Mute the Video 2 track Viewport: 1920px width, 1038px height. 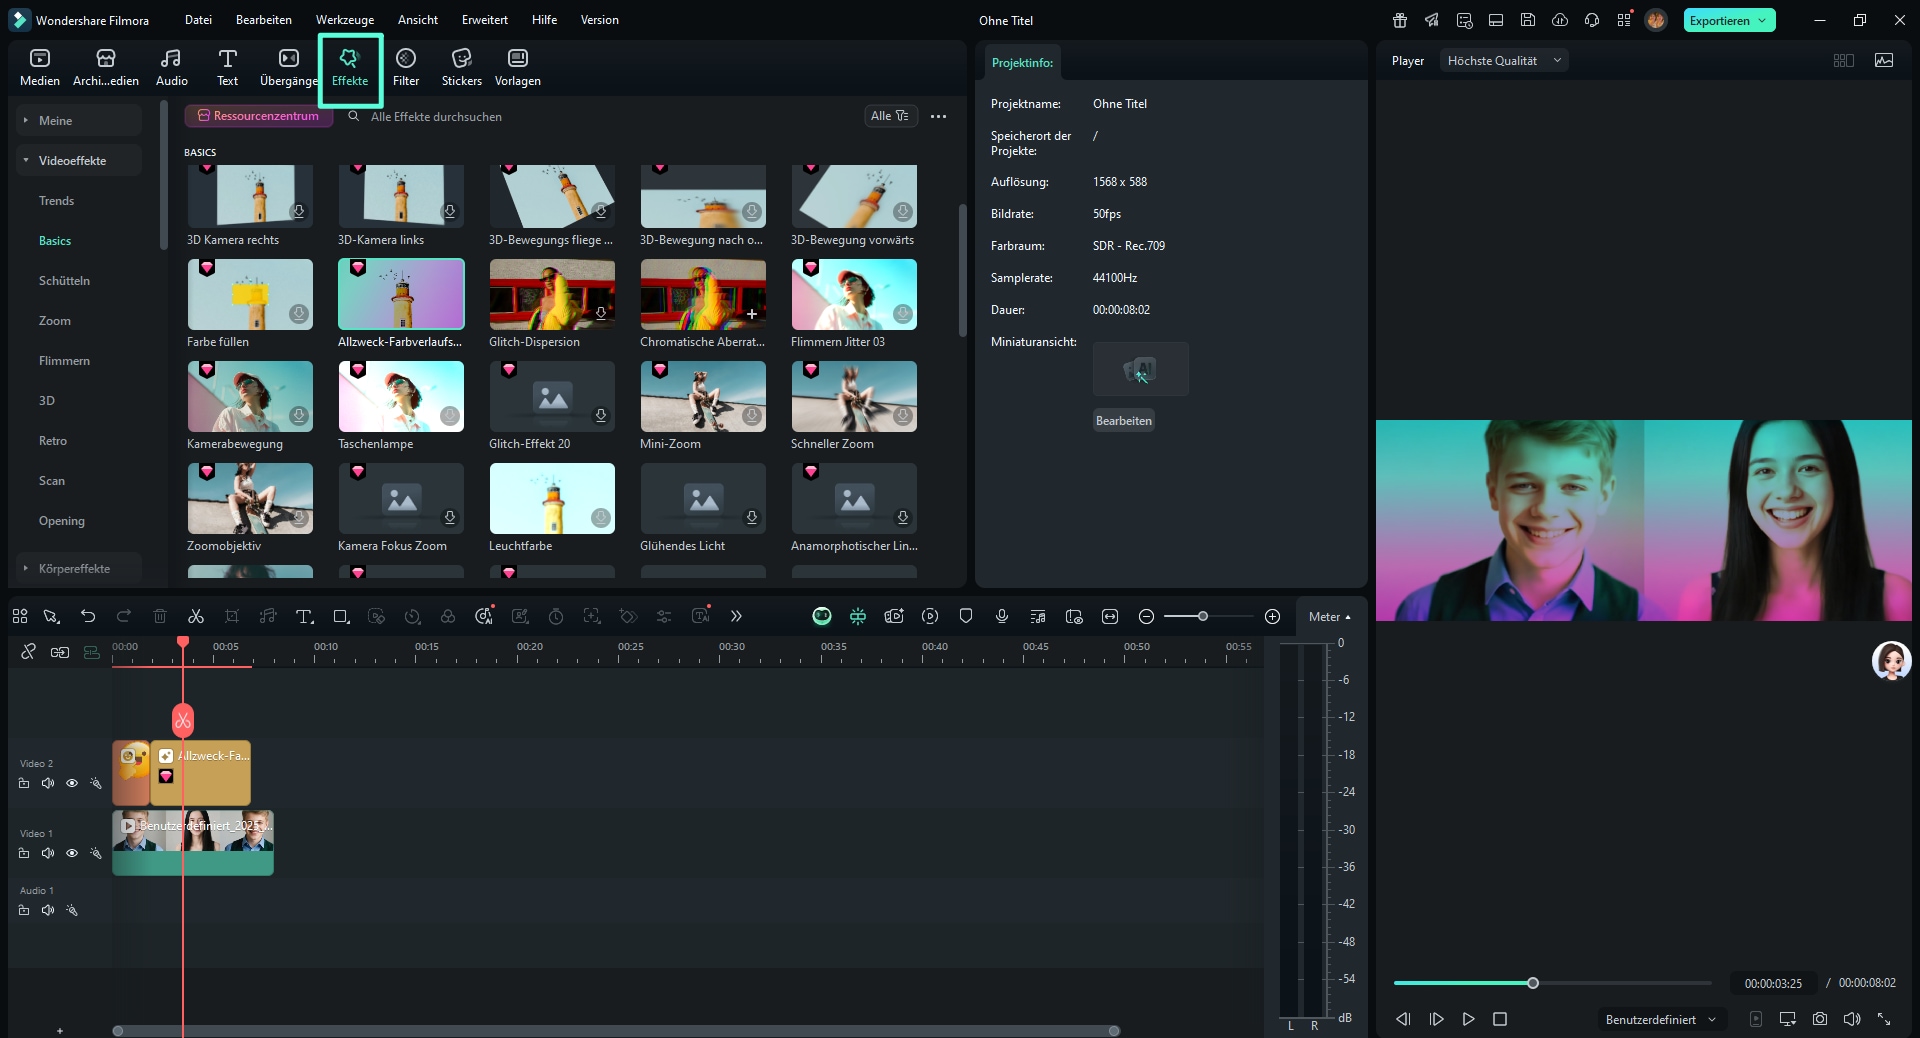pos(48,783)
